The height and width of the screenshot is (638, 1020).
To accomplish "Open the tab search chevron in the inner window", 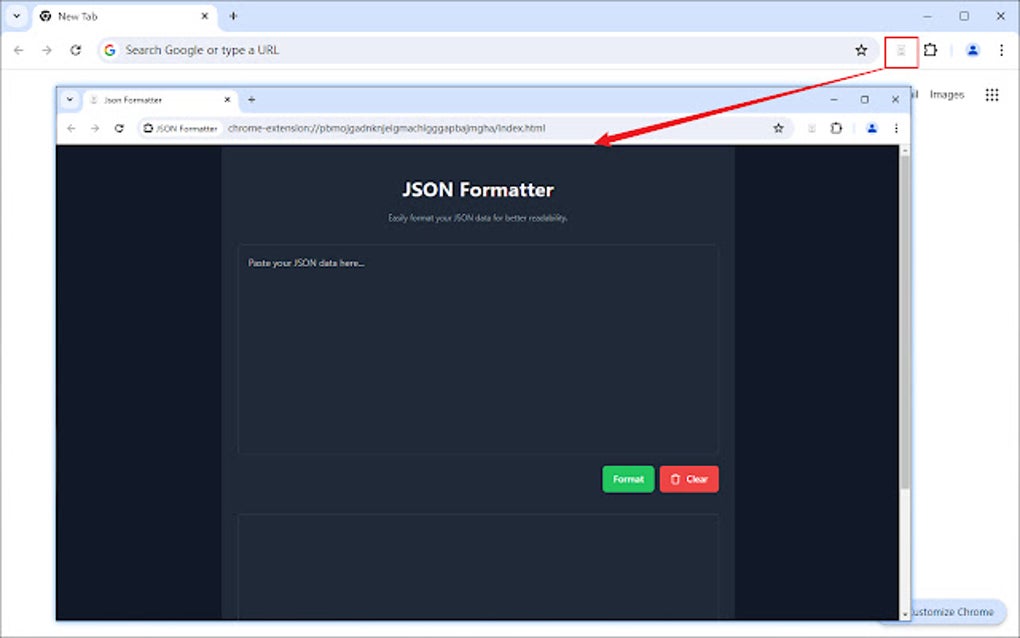I will click(69, 99).
